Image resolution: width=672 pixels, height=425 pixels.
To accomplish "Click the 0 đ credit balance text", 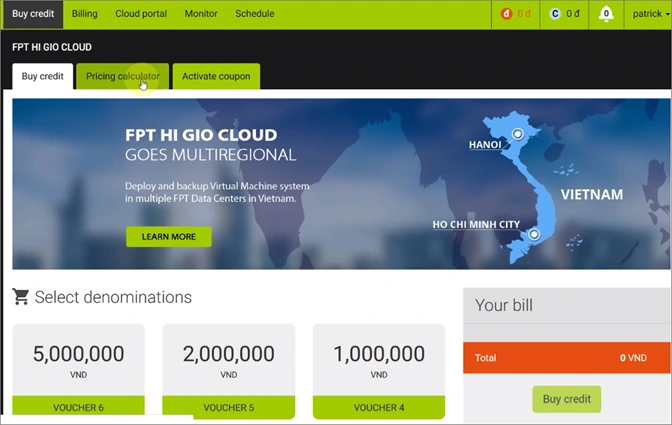I will (573, 14).
